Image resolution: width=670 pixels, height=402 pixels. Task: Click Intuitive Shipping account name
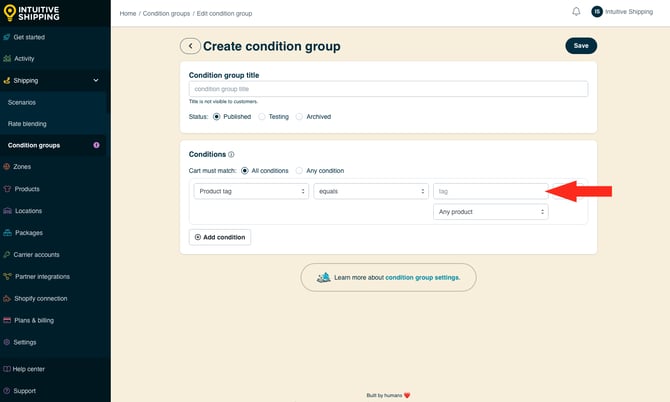[x=629, y=12]
